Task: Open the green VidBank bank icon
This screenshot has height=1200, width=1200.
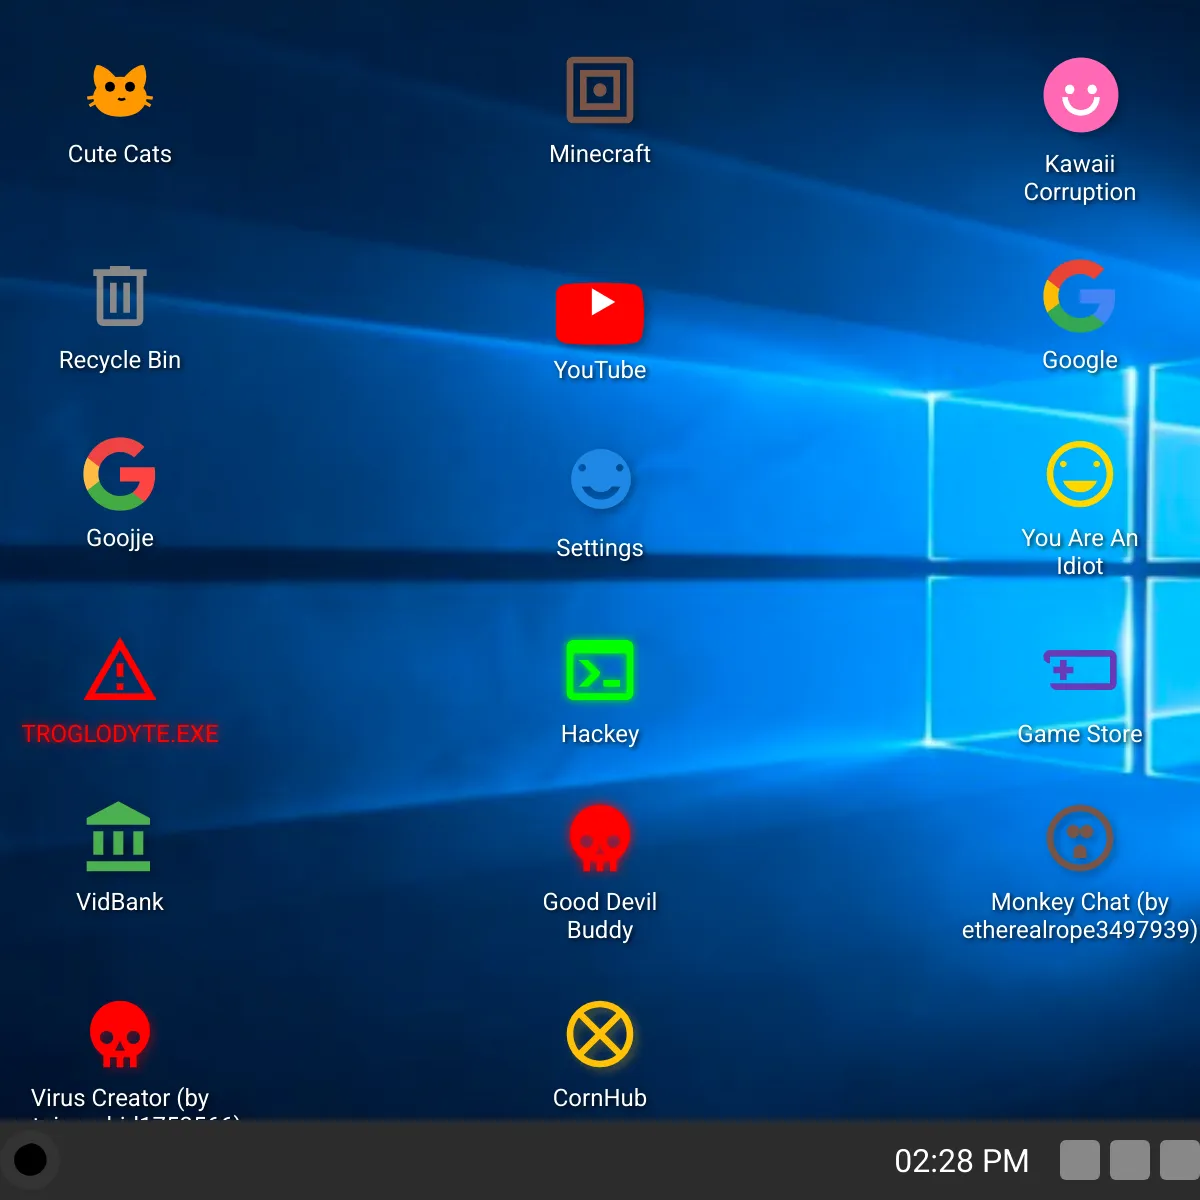Action: point(120,838)
